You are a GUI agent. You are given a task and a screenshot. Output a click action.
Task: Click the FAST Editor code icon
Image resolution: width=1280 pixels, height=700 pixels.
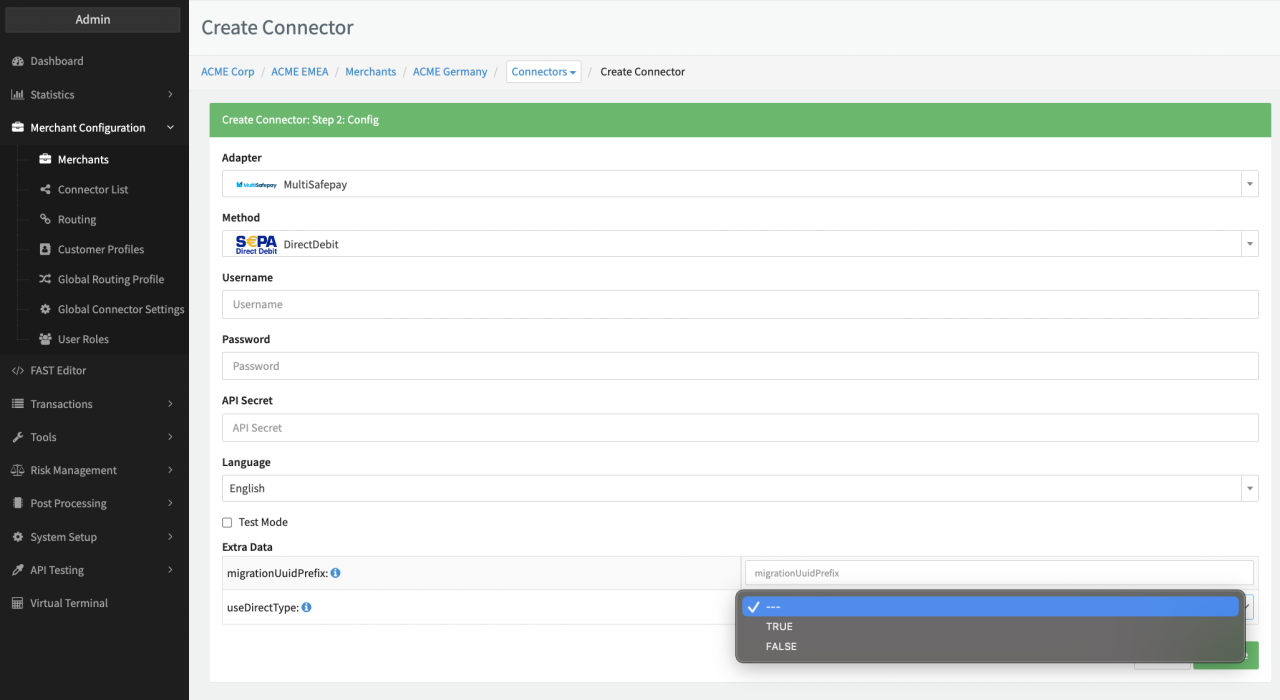pyautogui.click(x=18, y=371)
